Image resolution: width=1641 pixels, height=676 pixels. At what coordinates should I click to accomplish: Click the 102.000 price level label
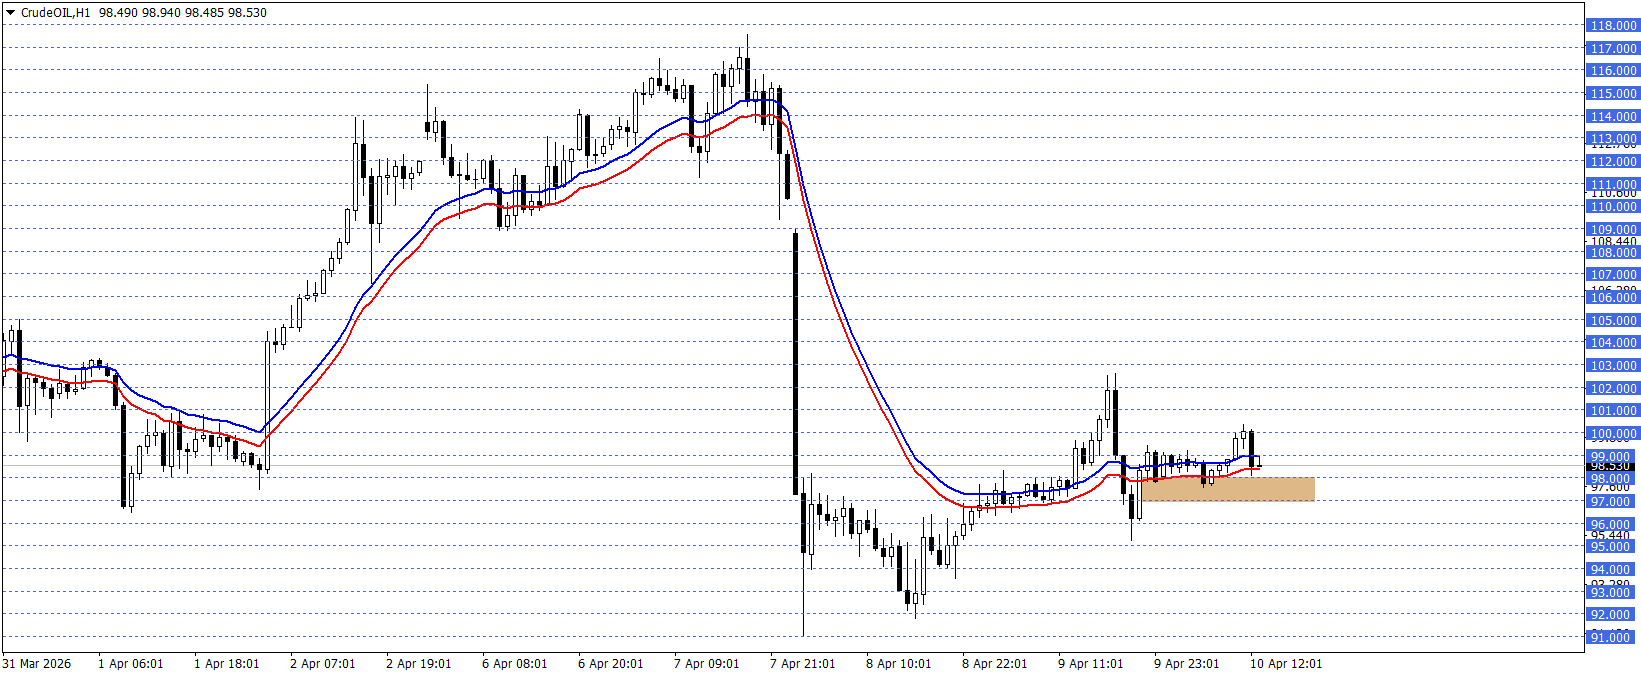tap(1612, 389)
